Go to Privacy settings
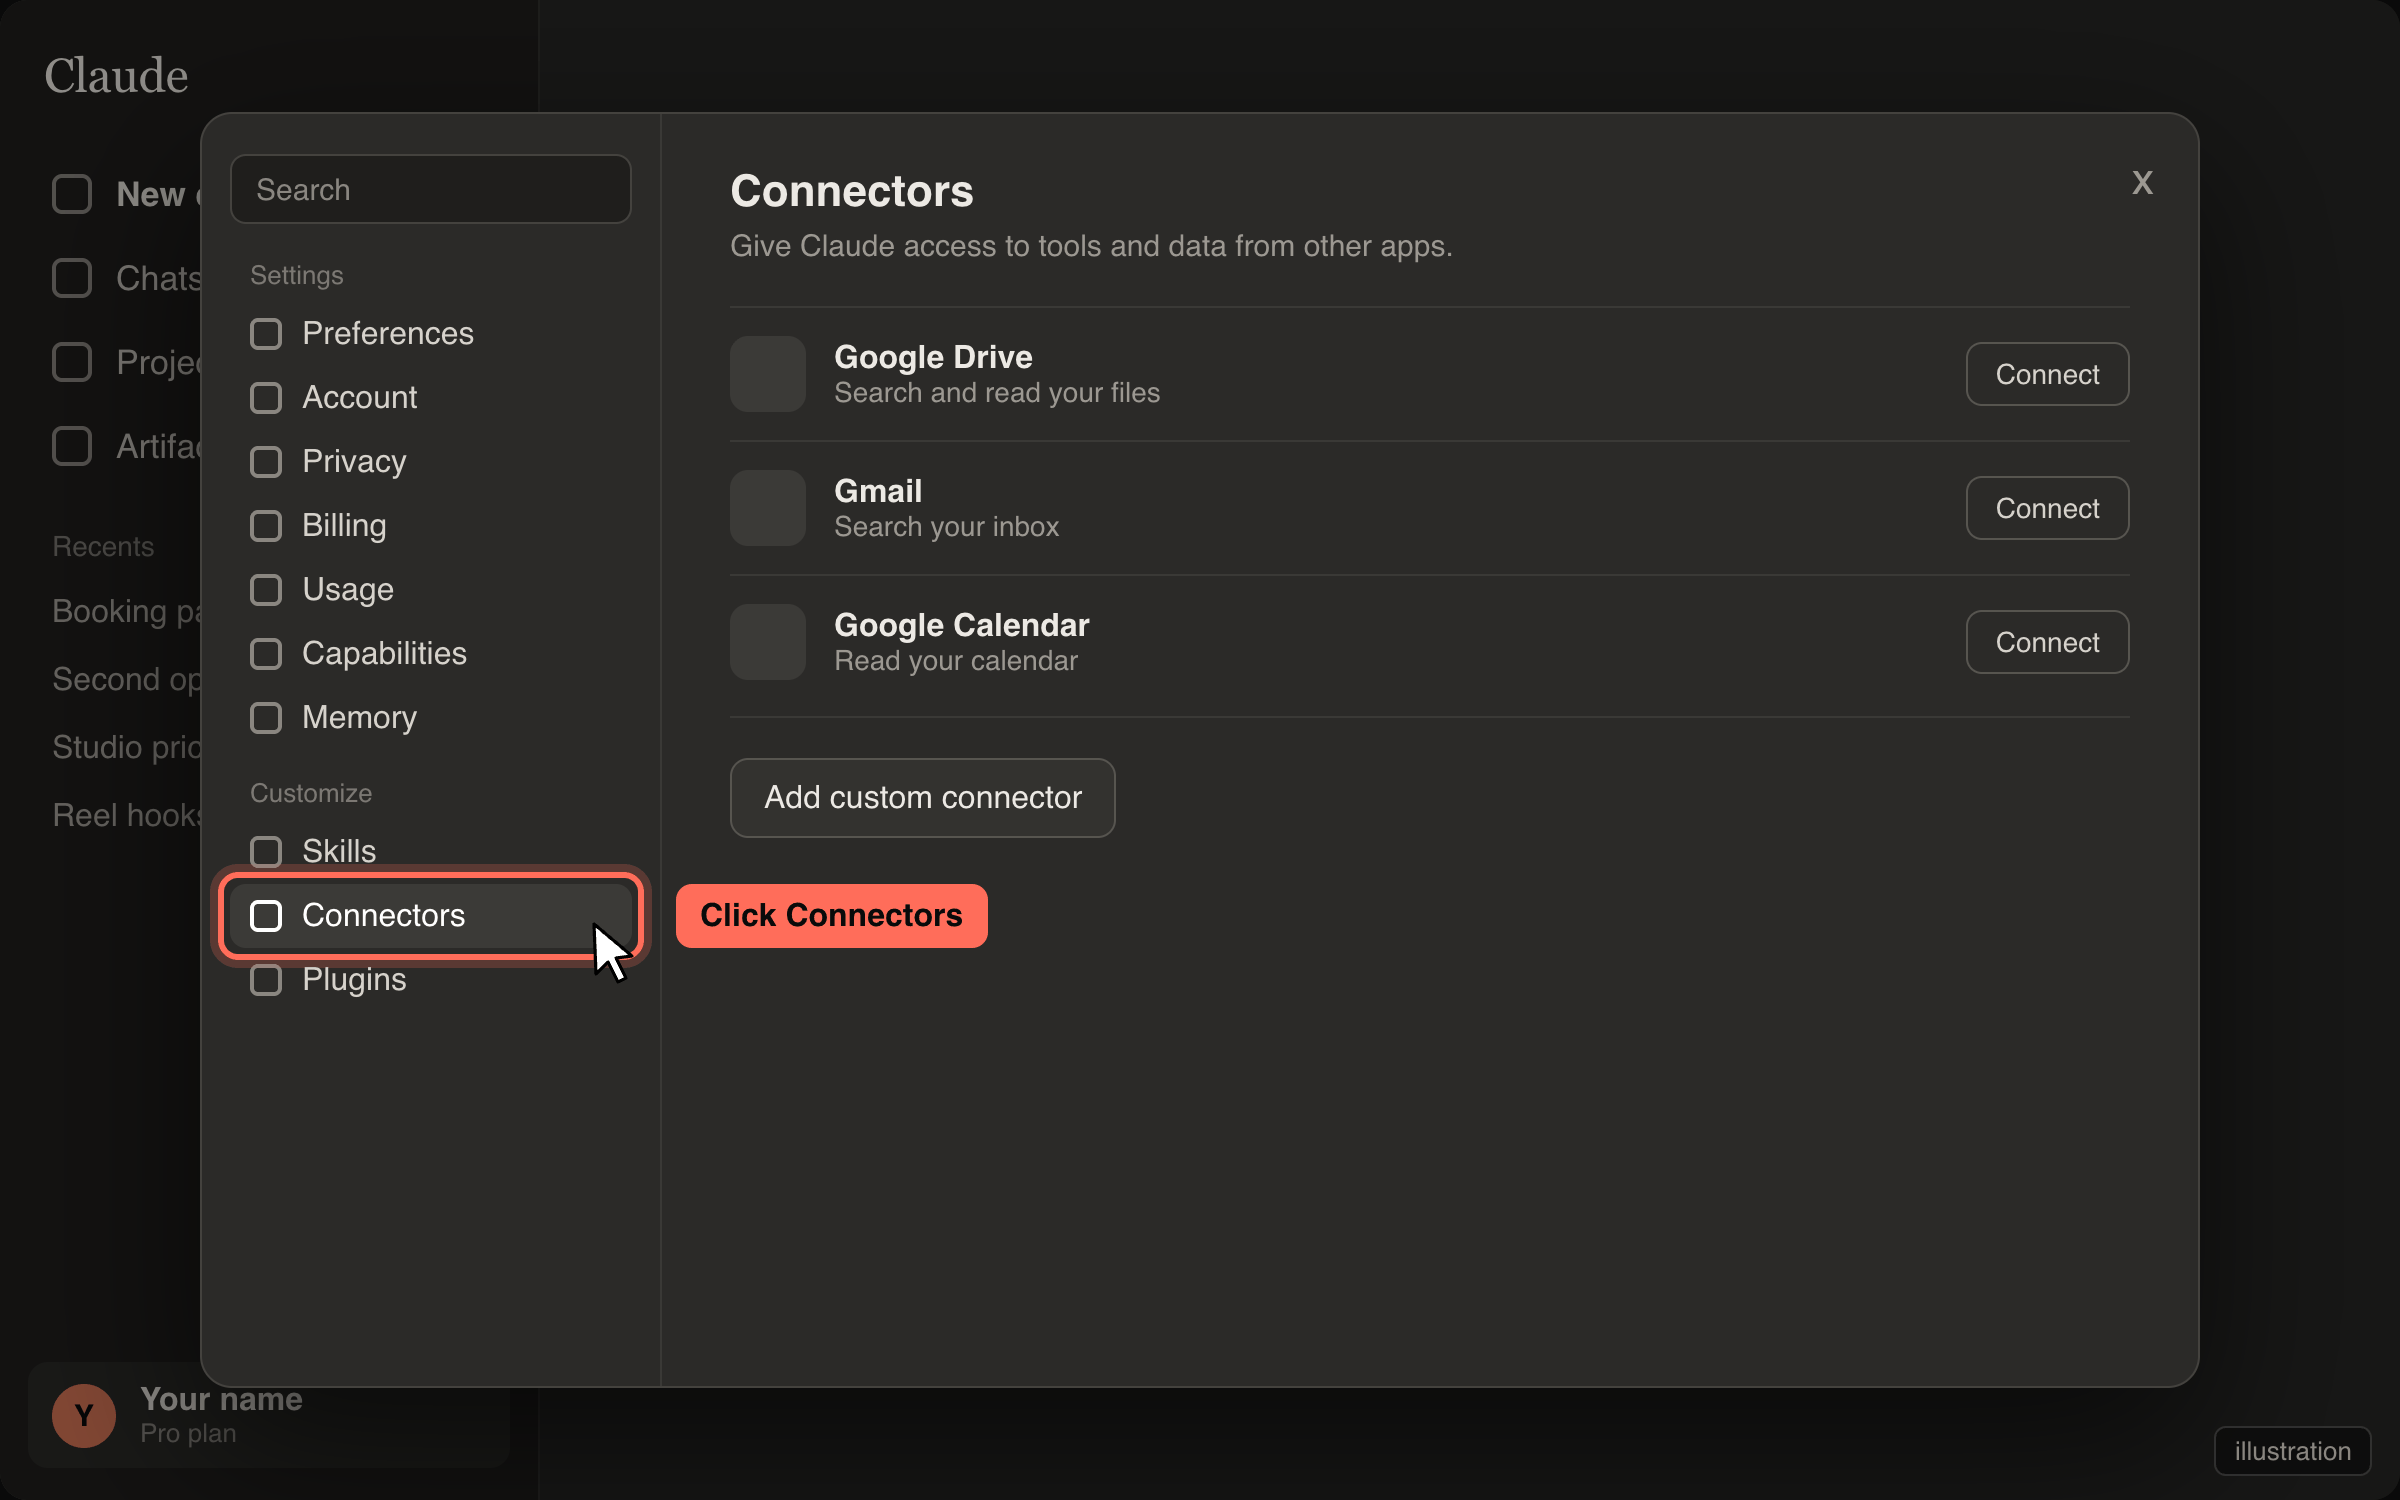The height and width of the screenshot is (1500, 2400). 430,462
